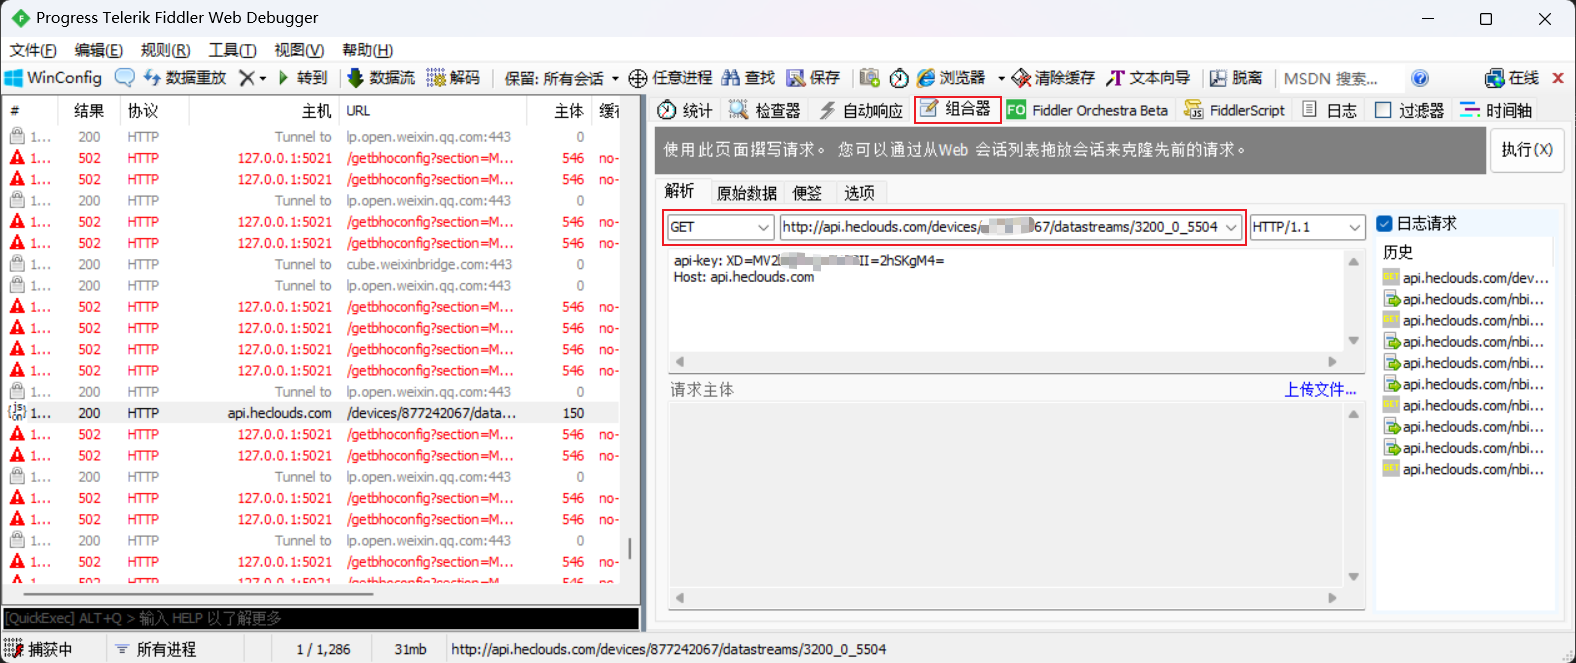Click the red X at toolbar end
Viewport: 1576px width, 663px height.
(x=1558, y=78)
